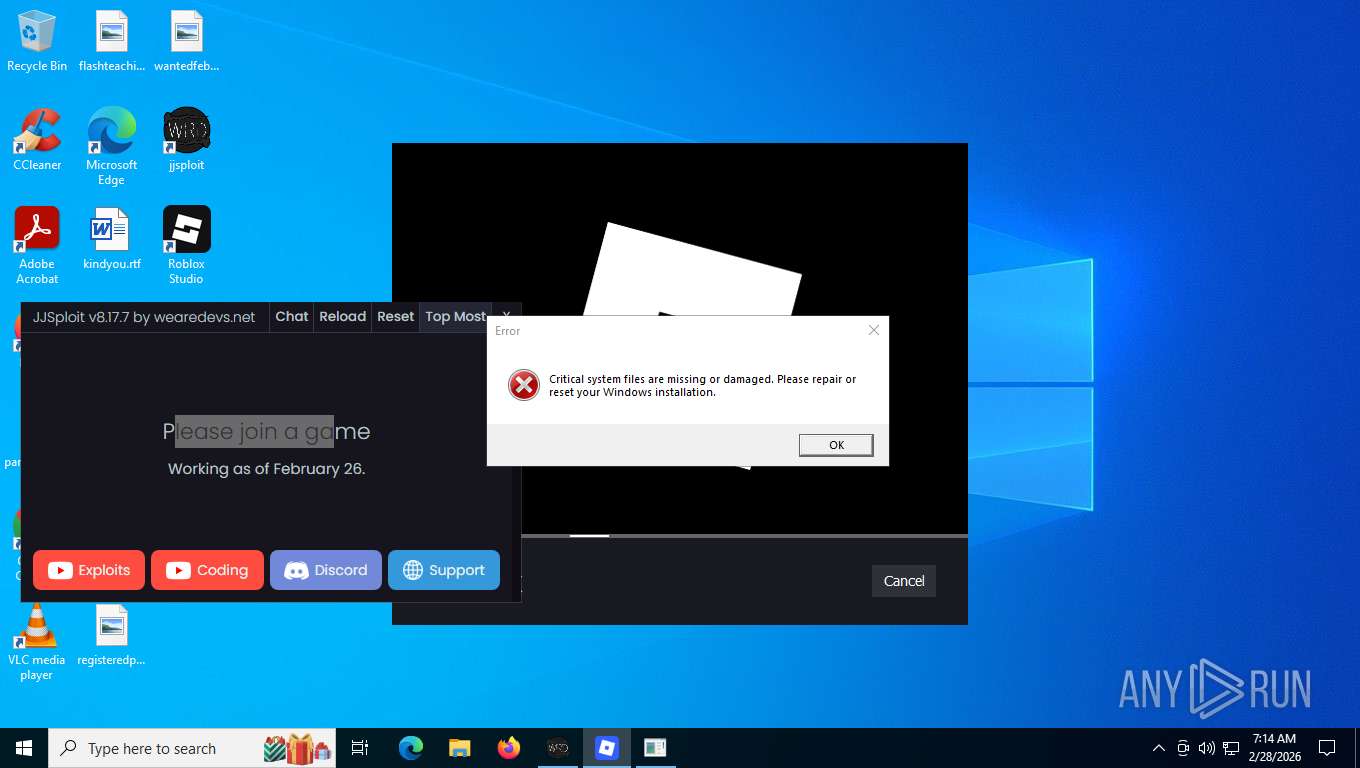The width and height of the screenshot is (1360, 768).
Task: Click the Chat tab in JJSploit
Action: click(292, 316)
